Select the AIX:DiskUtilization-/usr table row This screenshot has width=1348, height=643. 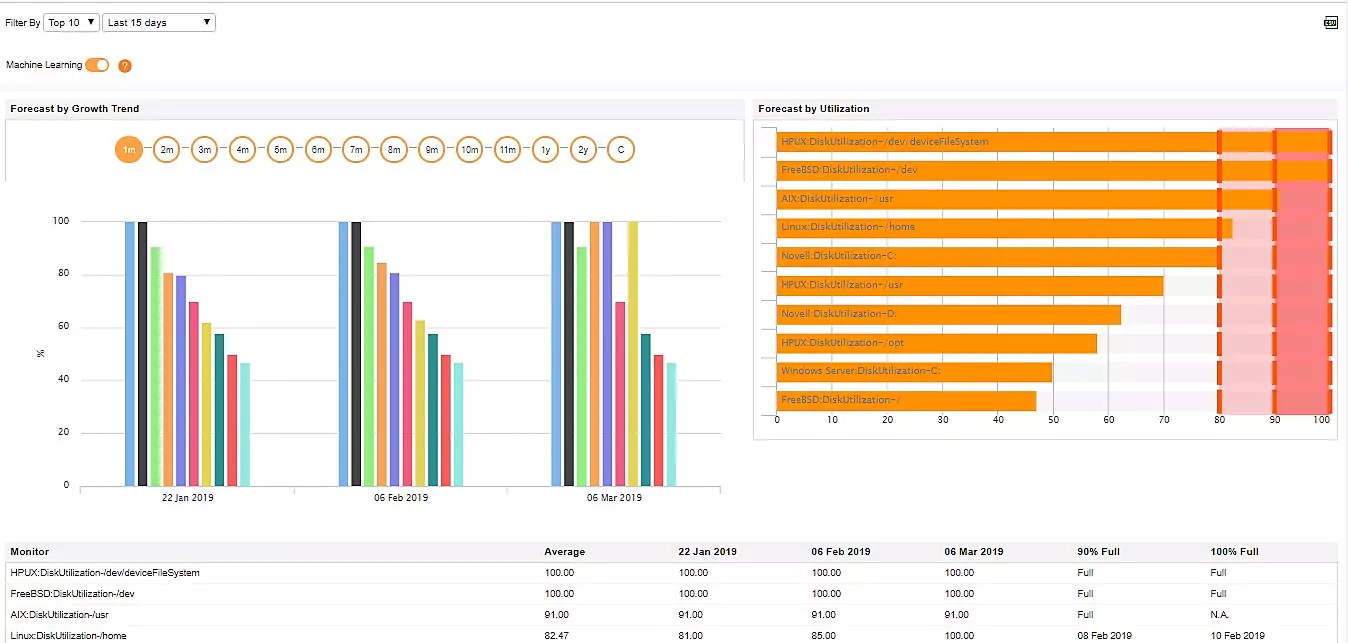[x=300, y=614]
